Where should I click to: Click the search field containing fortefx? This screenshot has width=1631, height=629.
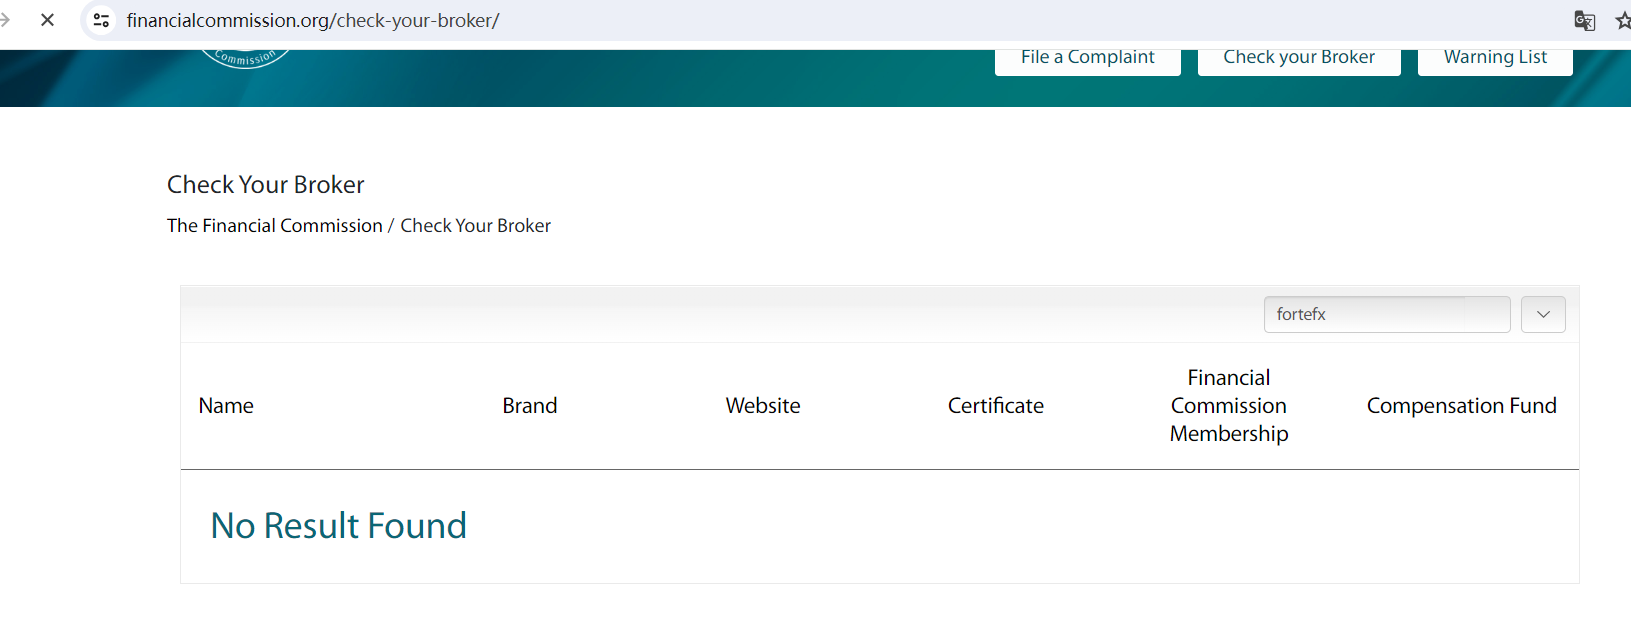tap(1387, 314)
